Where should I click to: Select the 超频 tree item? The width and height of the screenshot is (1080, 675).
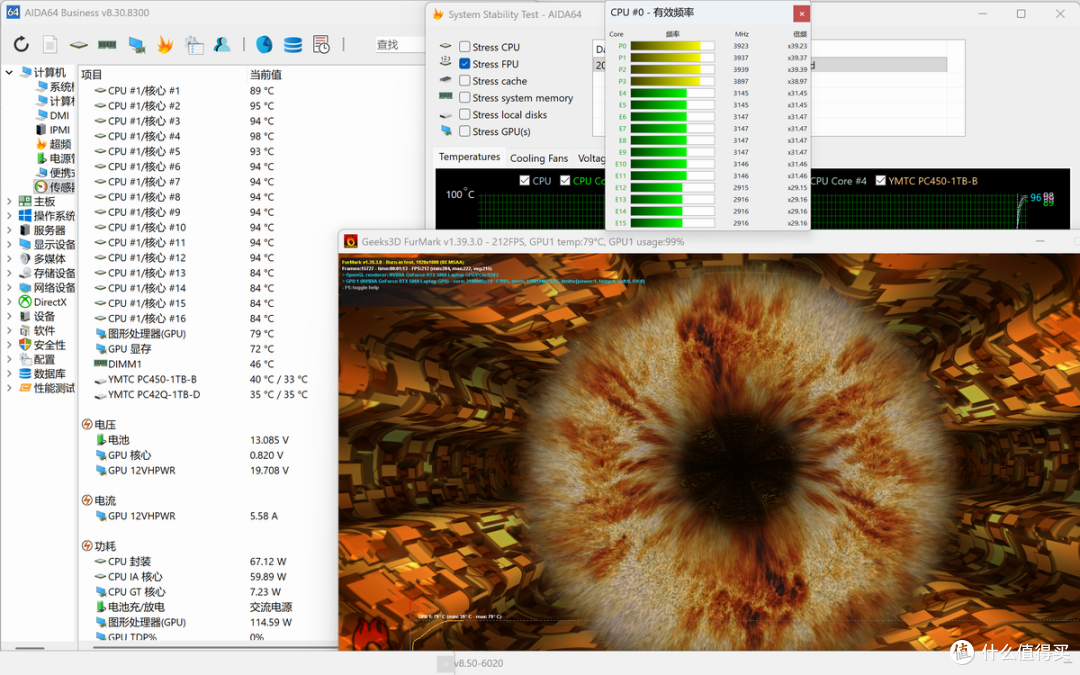coord(61,144)
